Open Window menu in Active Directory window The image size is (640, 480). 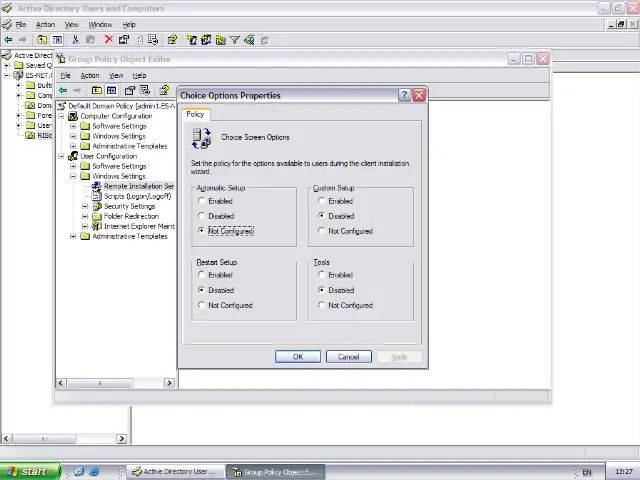point(100,24)
